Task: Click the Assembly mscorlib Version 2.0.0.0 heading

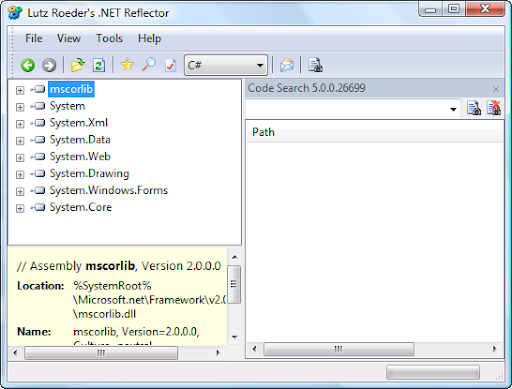Action: click(x=119, y=266)
